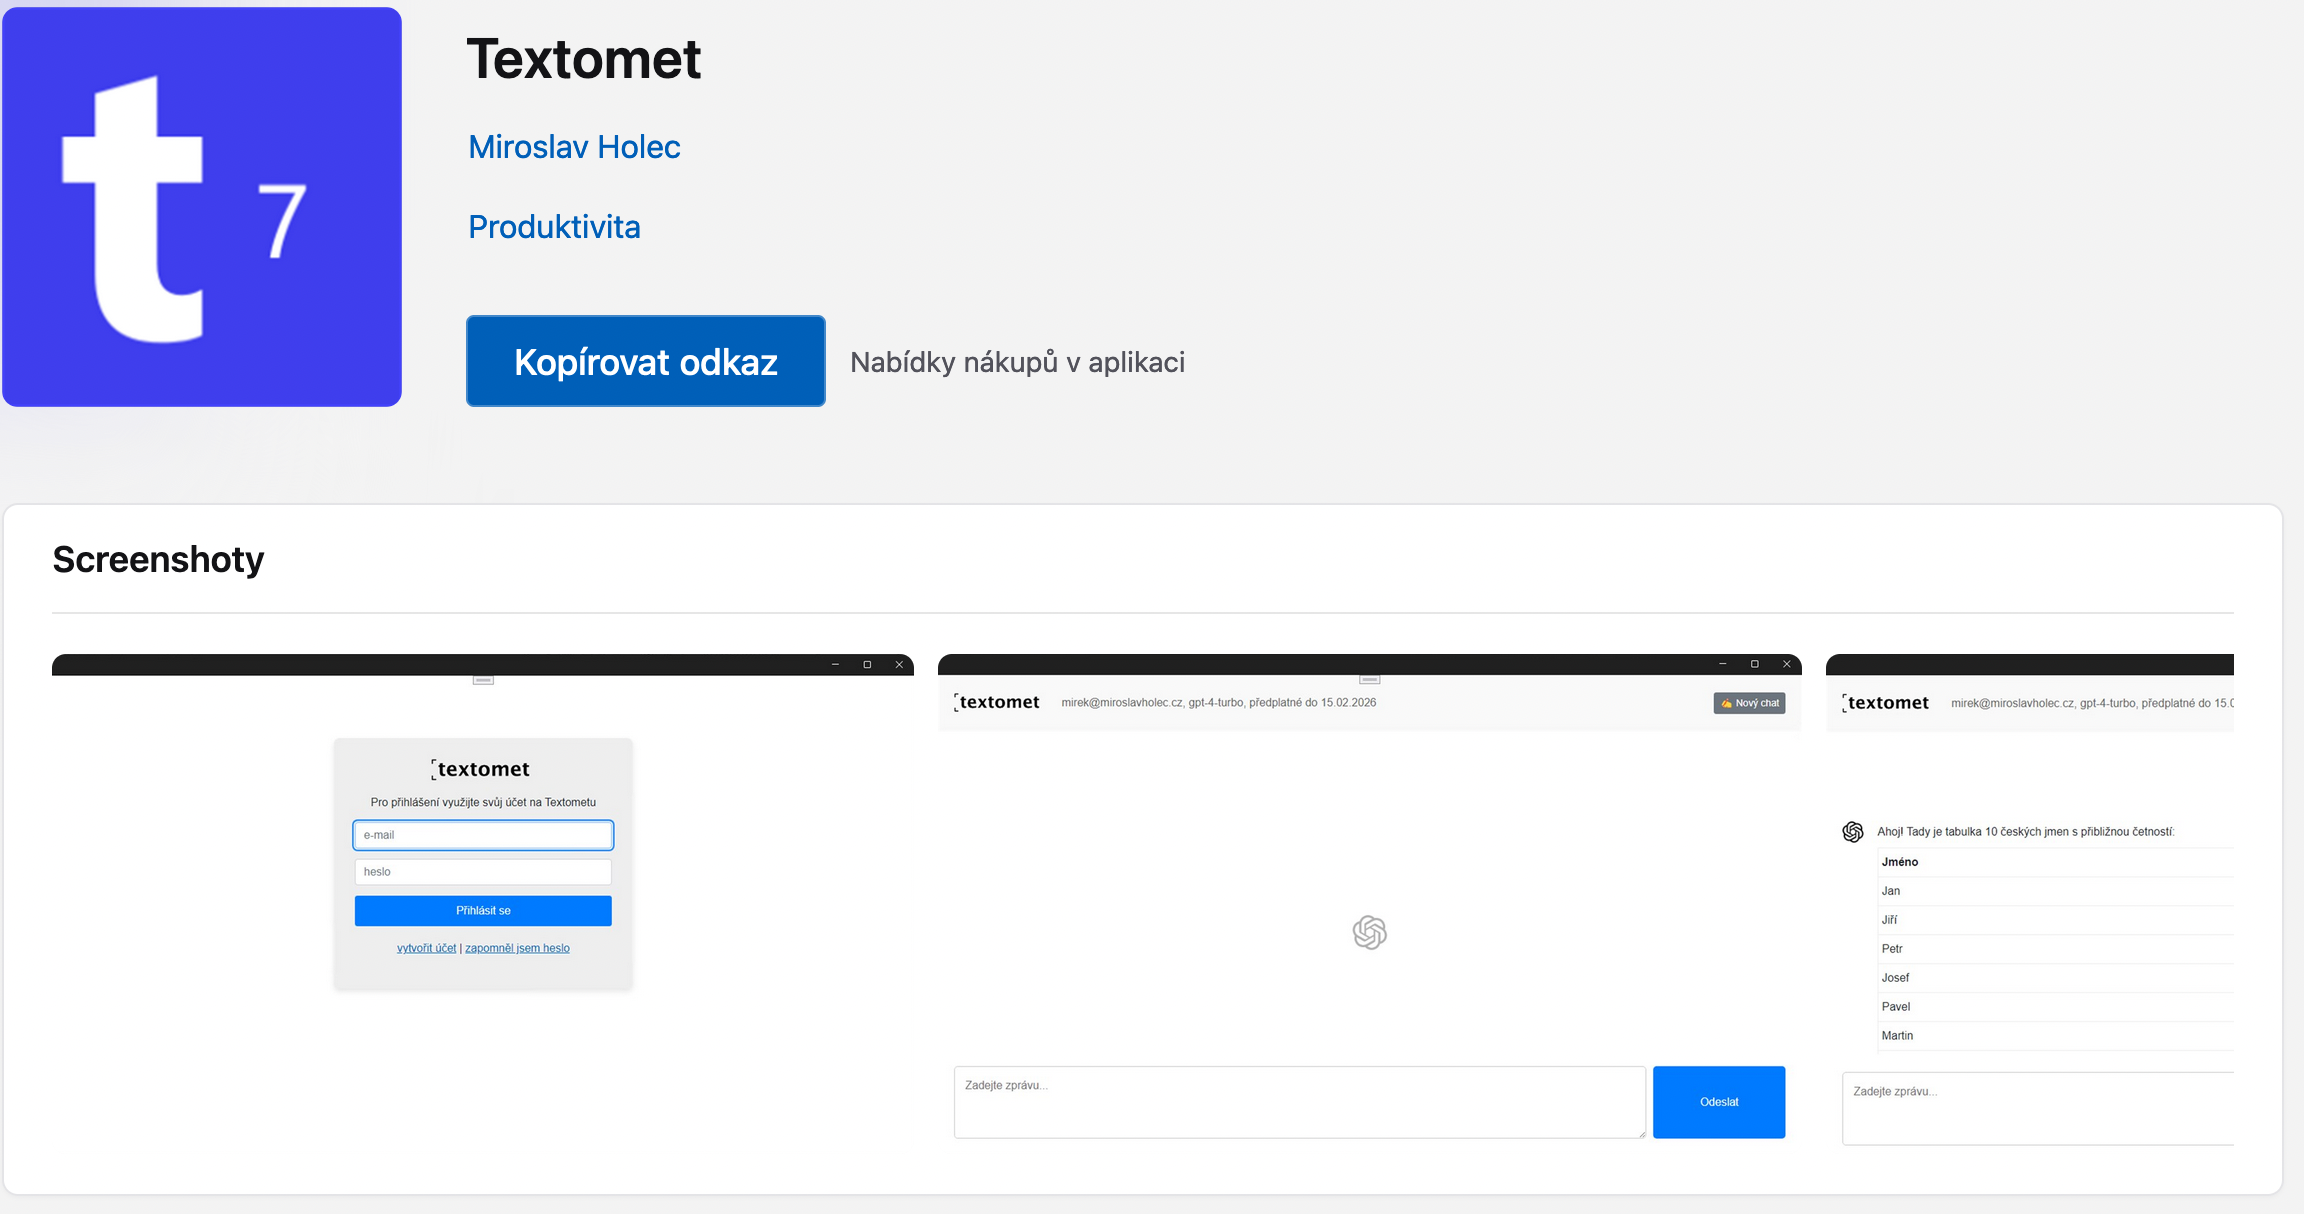Click the Nový chat button
2304x1214 pixels.
(1749, 703)
